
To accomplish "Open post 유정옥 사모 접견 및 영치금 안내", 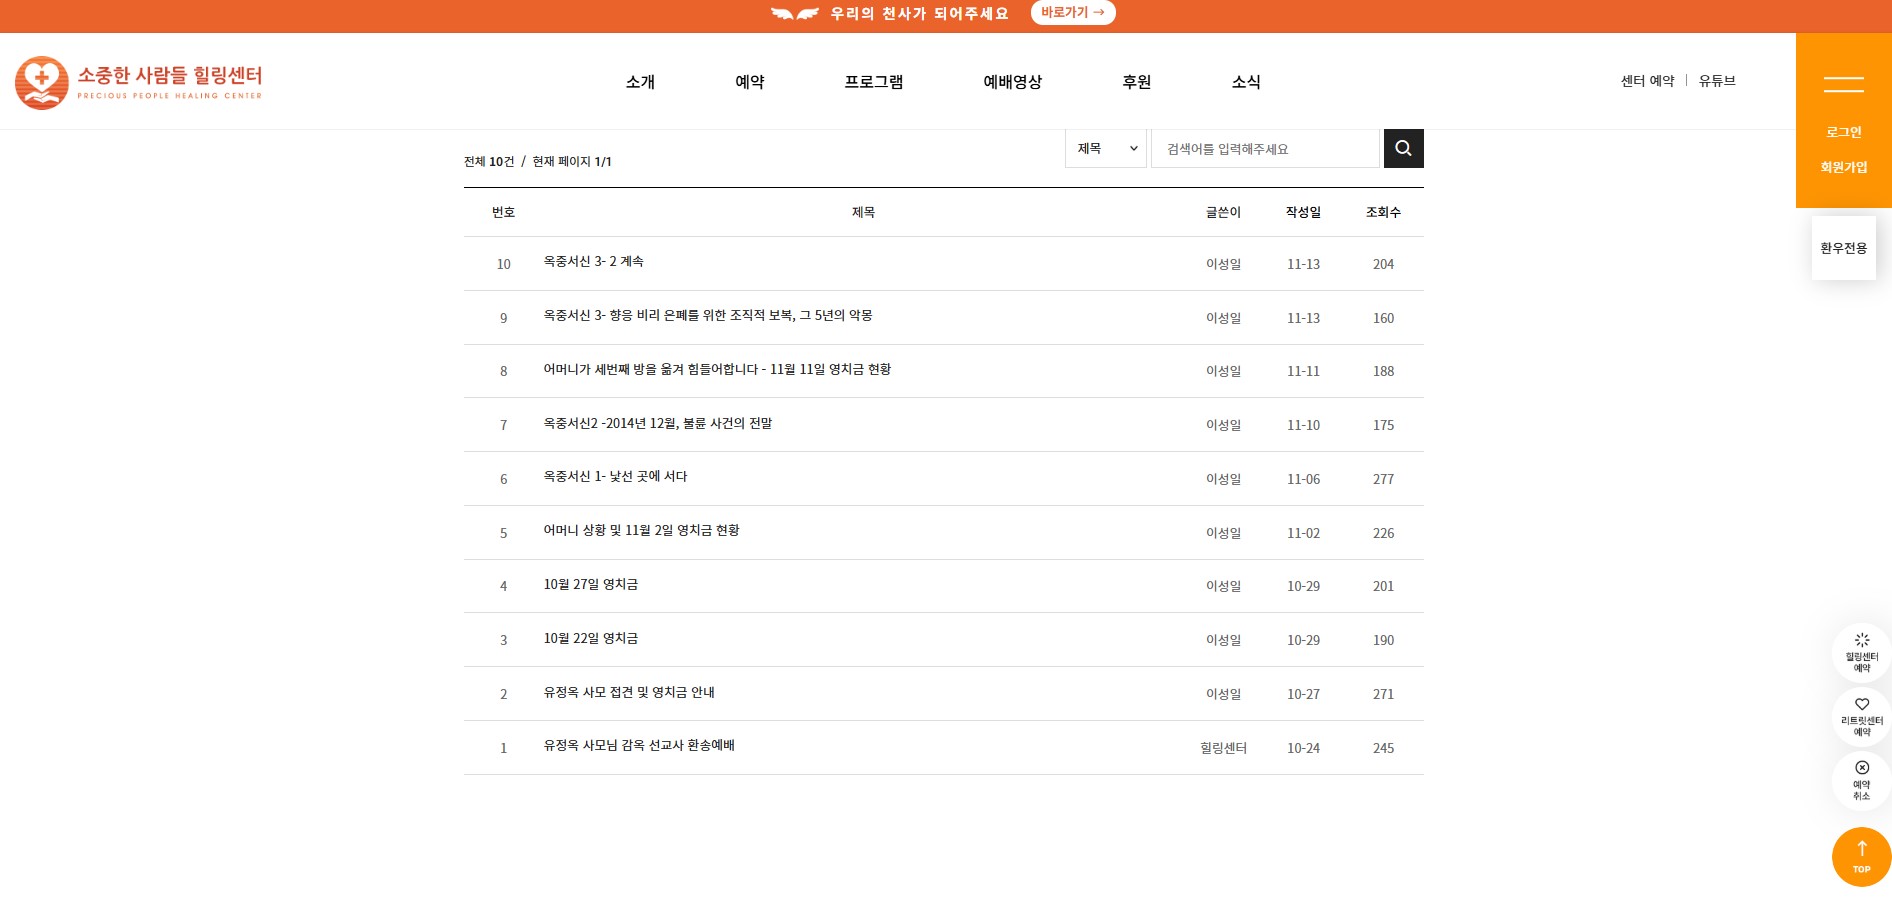I will pyautogui.click(x=628, y=693).
